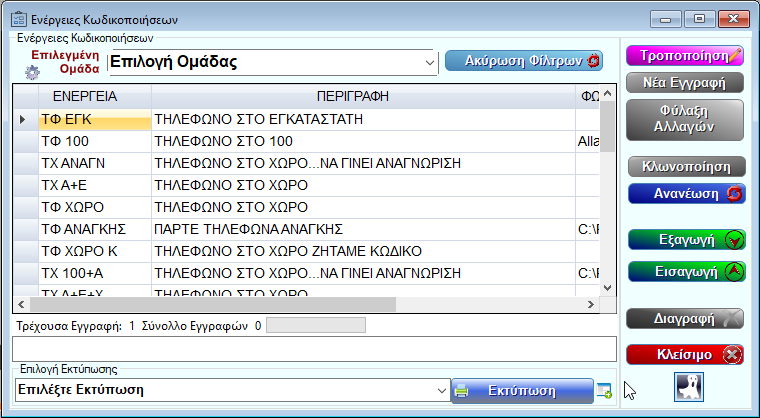The height and width of the screenshot is (418, 760).
Task: Expand the Επιλέξτε Εκτύπωση dropdown
Action: coord(441,390)
